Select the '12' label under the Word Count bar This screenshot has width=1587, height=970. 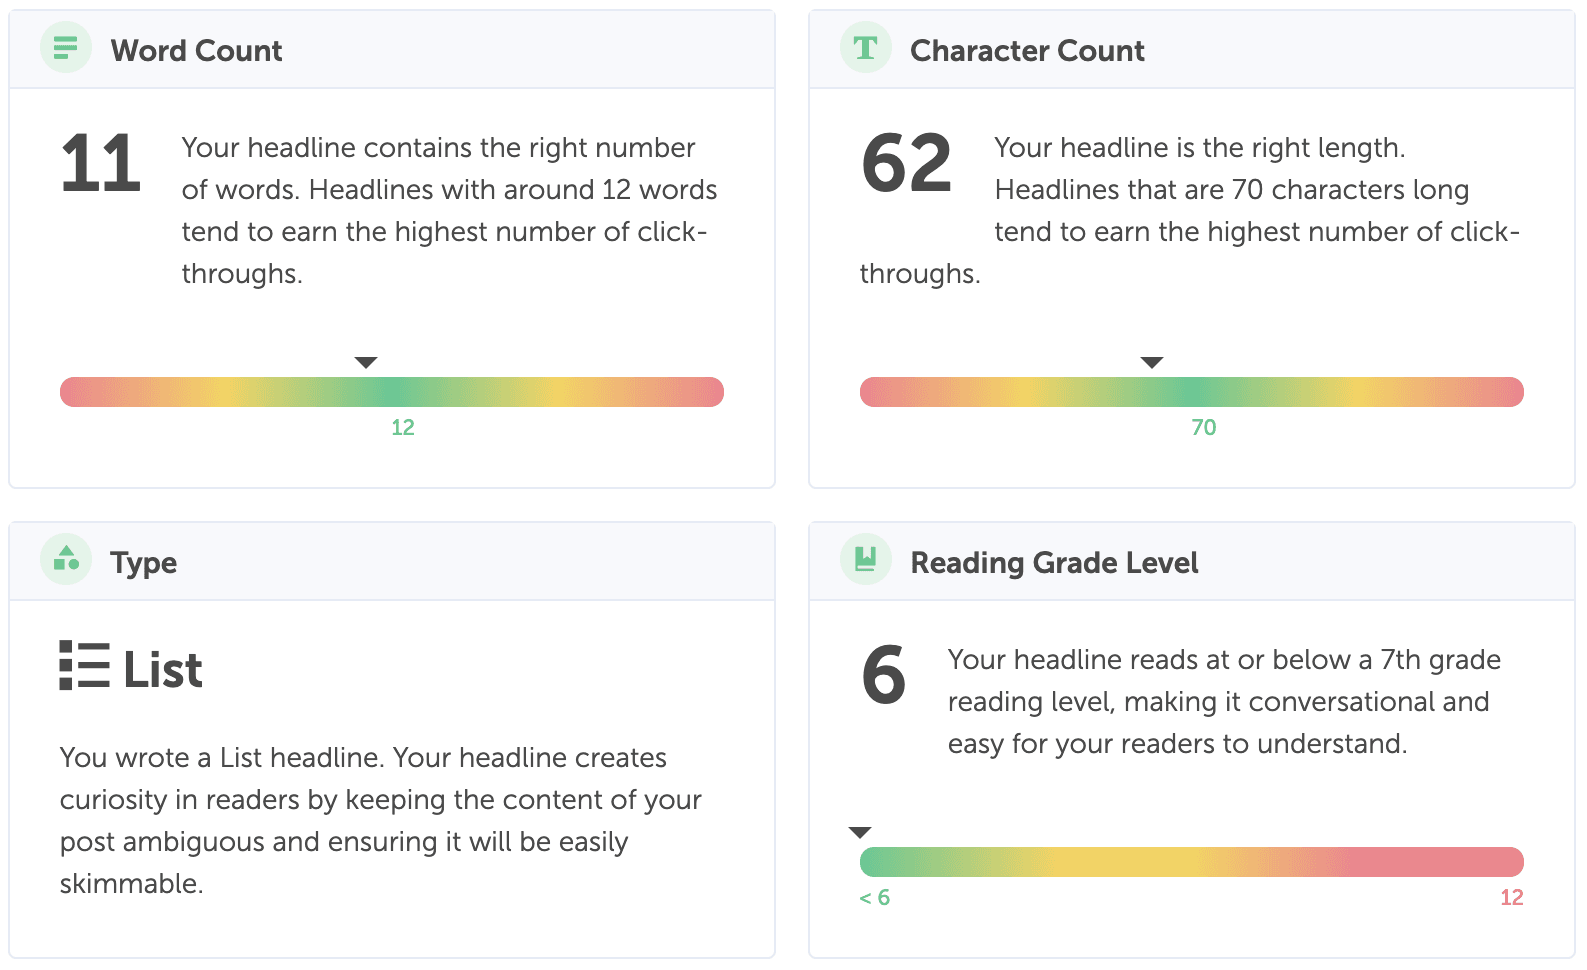(x=402, y=427)
